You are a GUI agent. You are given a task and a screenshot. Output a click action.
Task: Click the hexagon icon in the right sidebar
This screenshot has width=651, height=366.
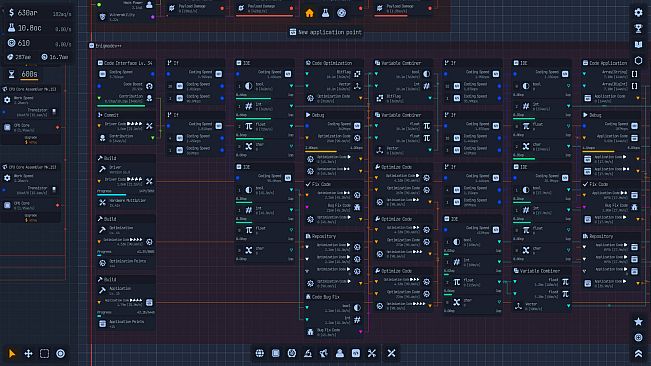click(639, 61)
